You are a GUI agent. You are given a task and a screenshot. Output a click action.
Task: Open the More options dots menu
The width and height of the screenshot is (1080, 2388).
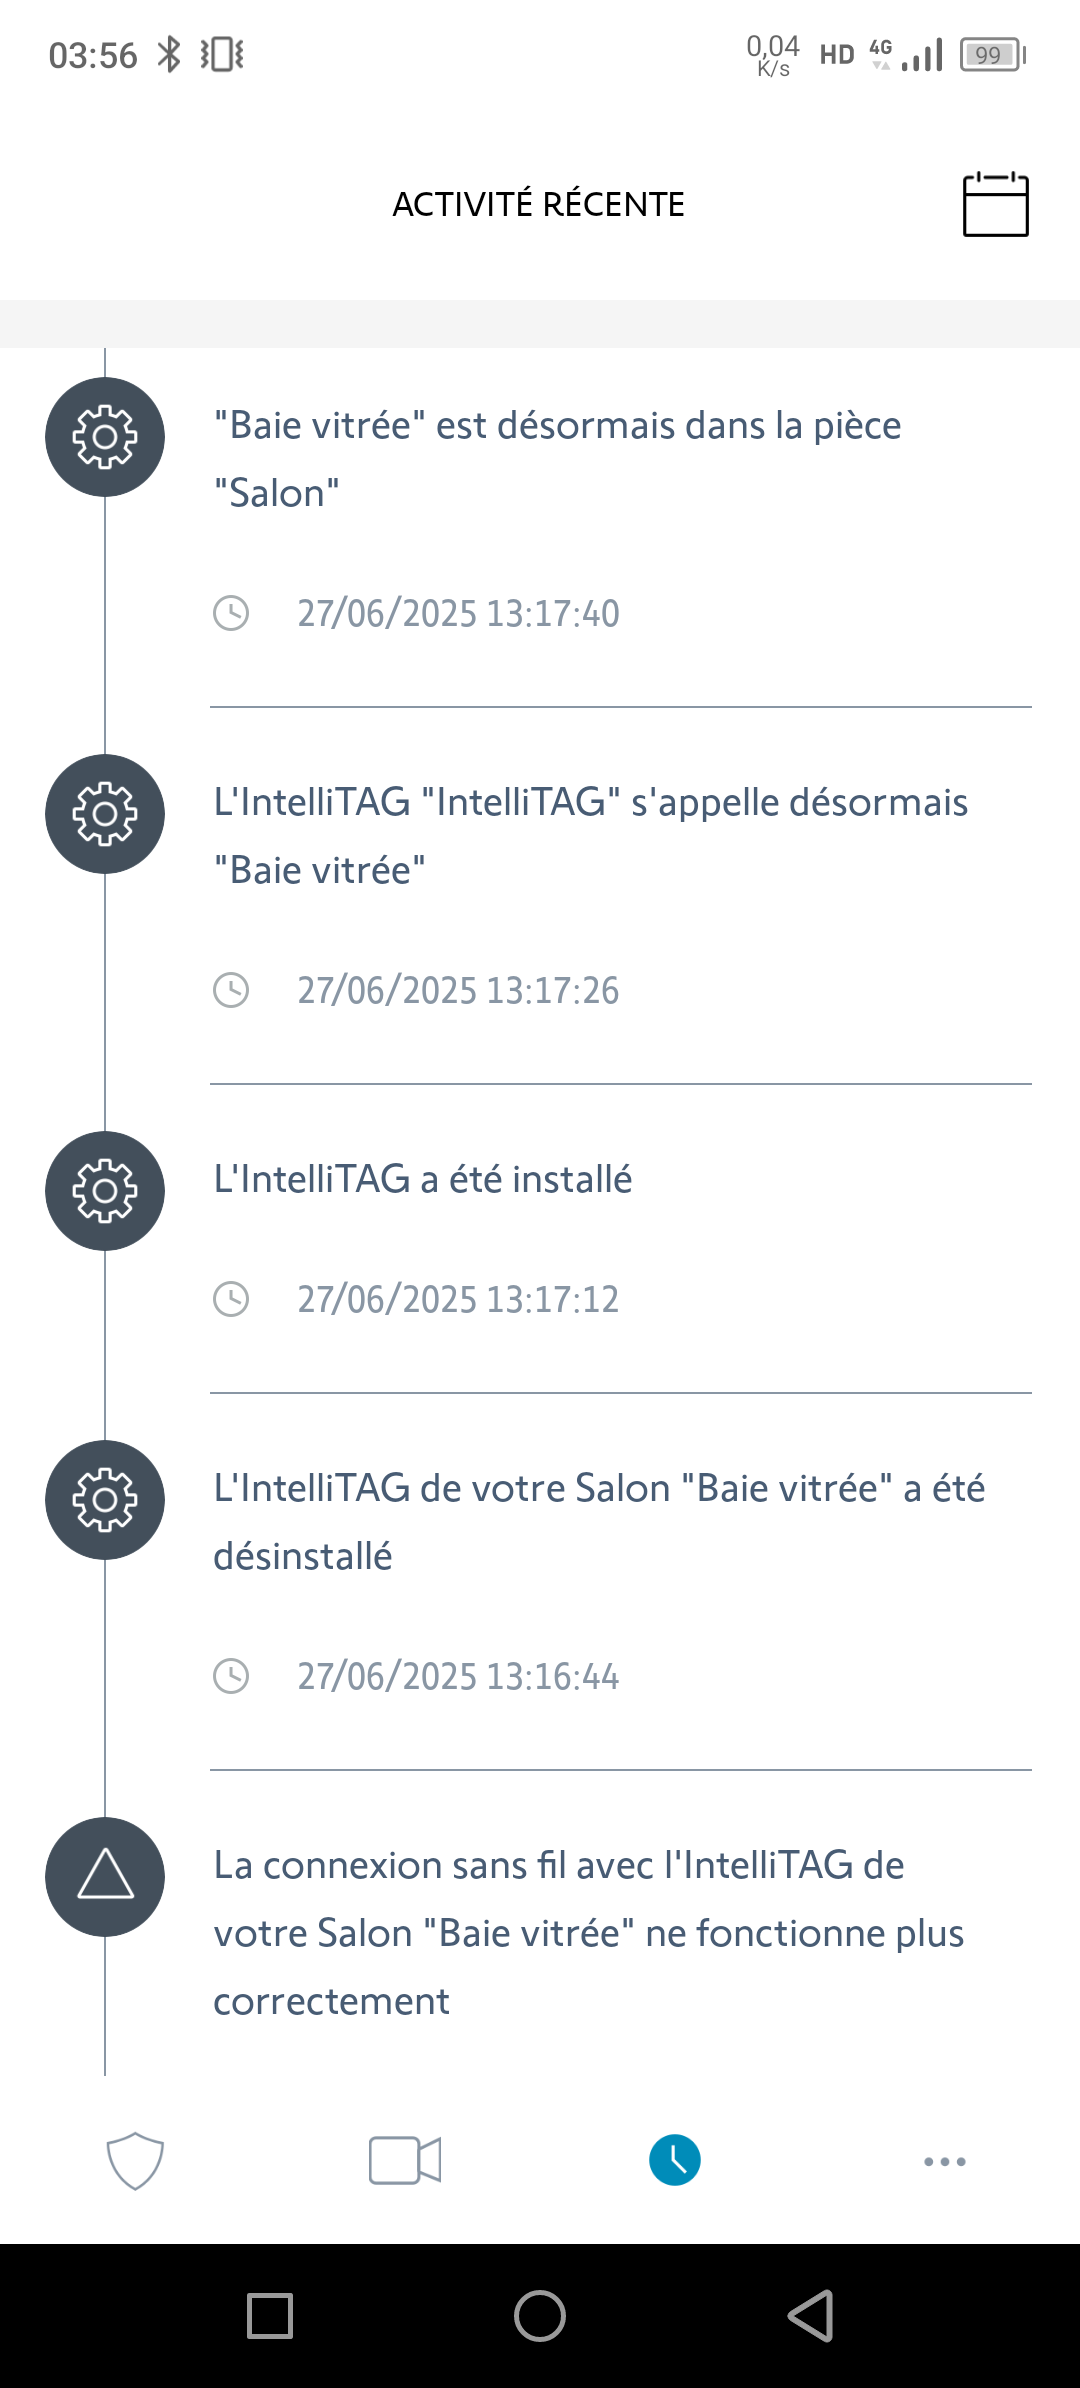click(945, 2161)
